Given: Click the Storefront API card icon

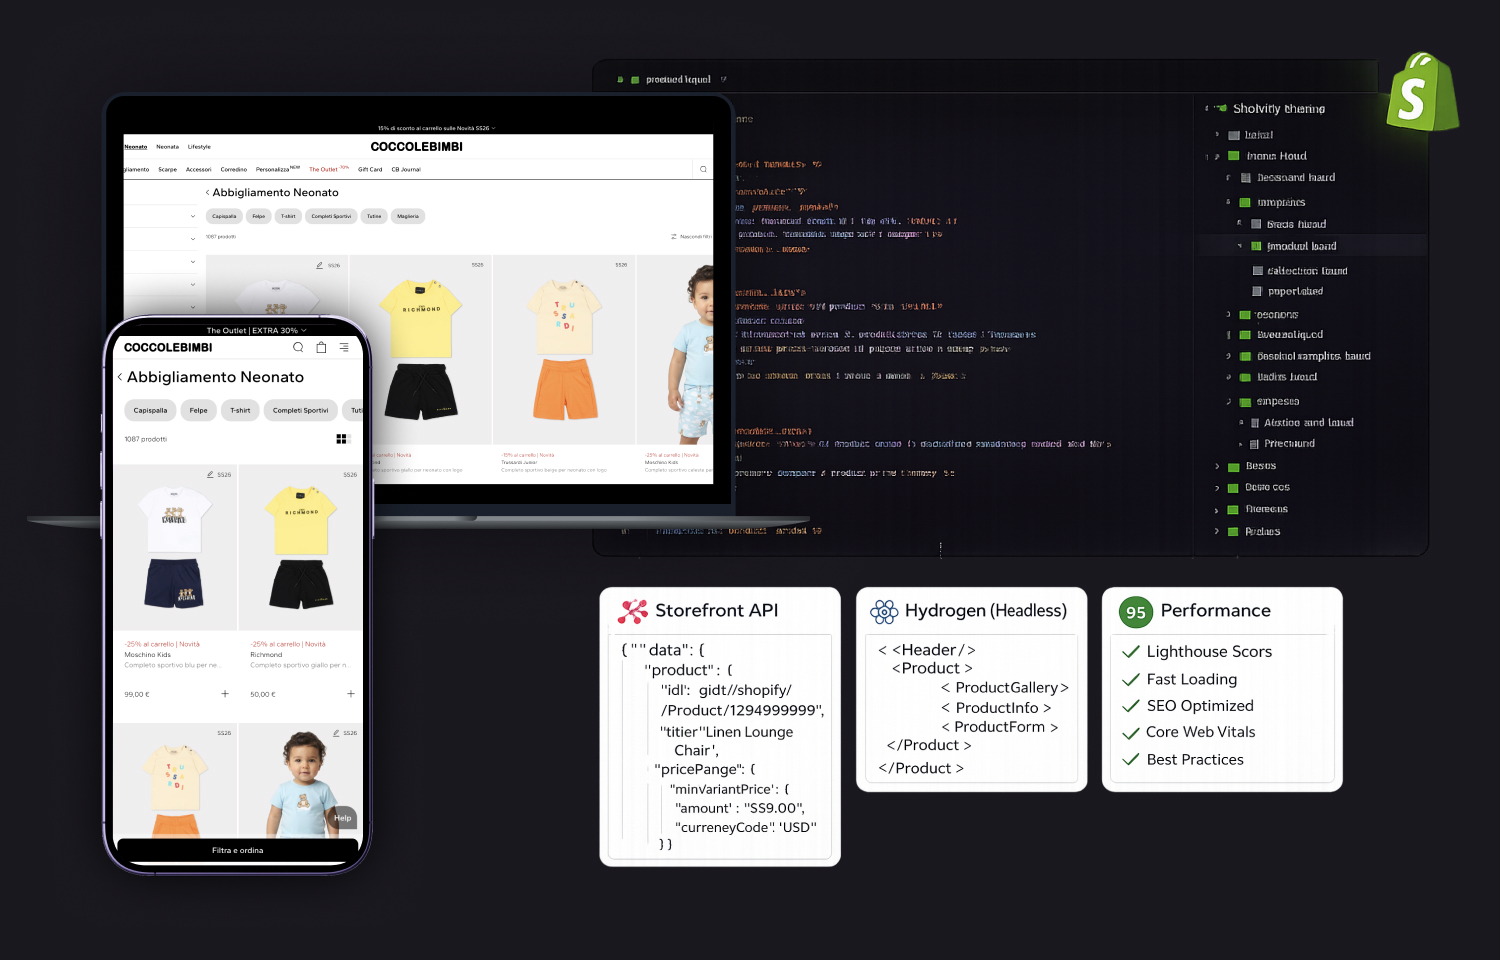Looking at the screenshot, I should tap(633, 611).
